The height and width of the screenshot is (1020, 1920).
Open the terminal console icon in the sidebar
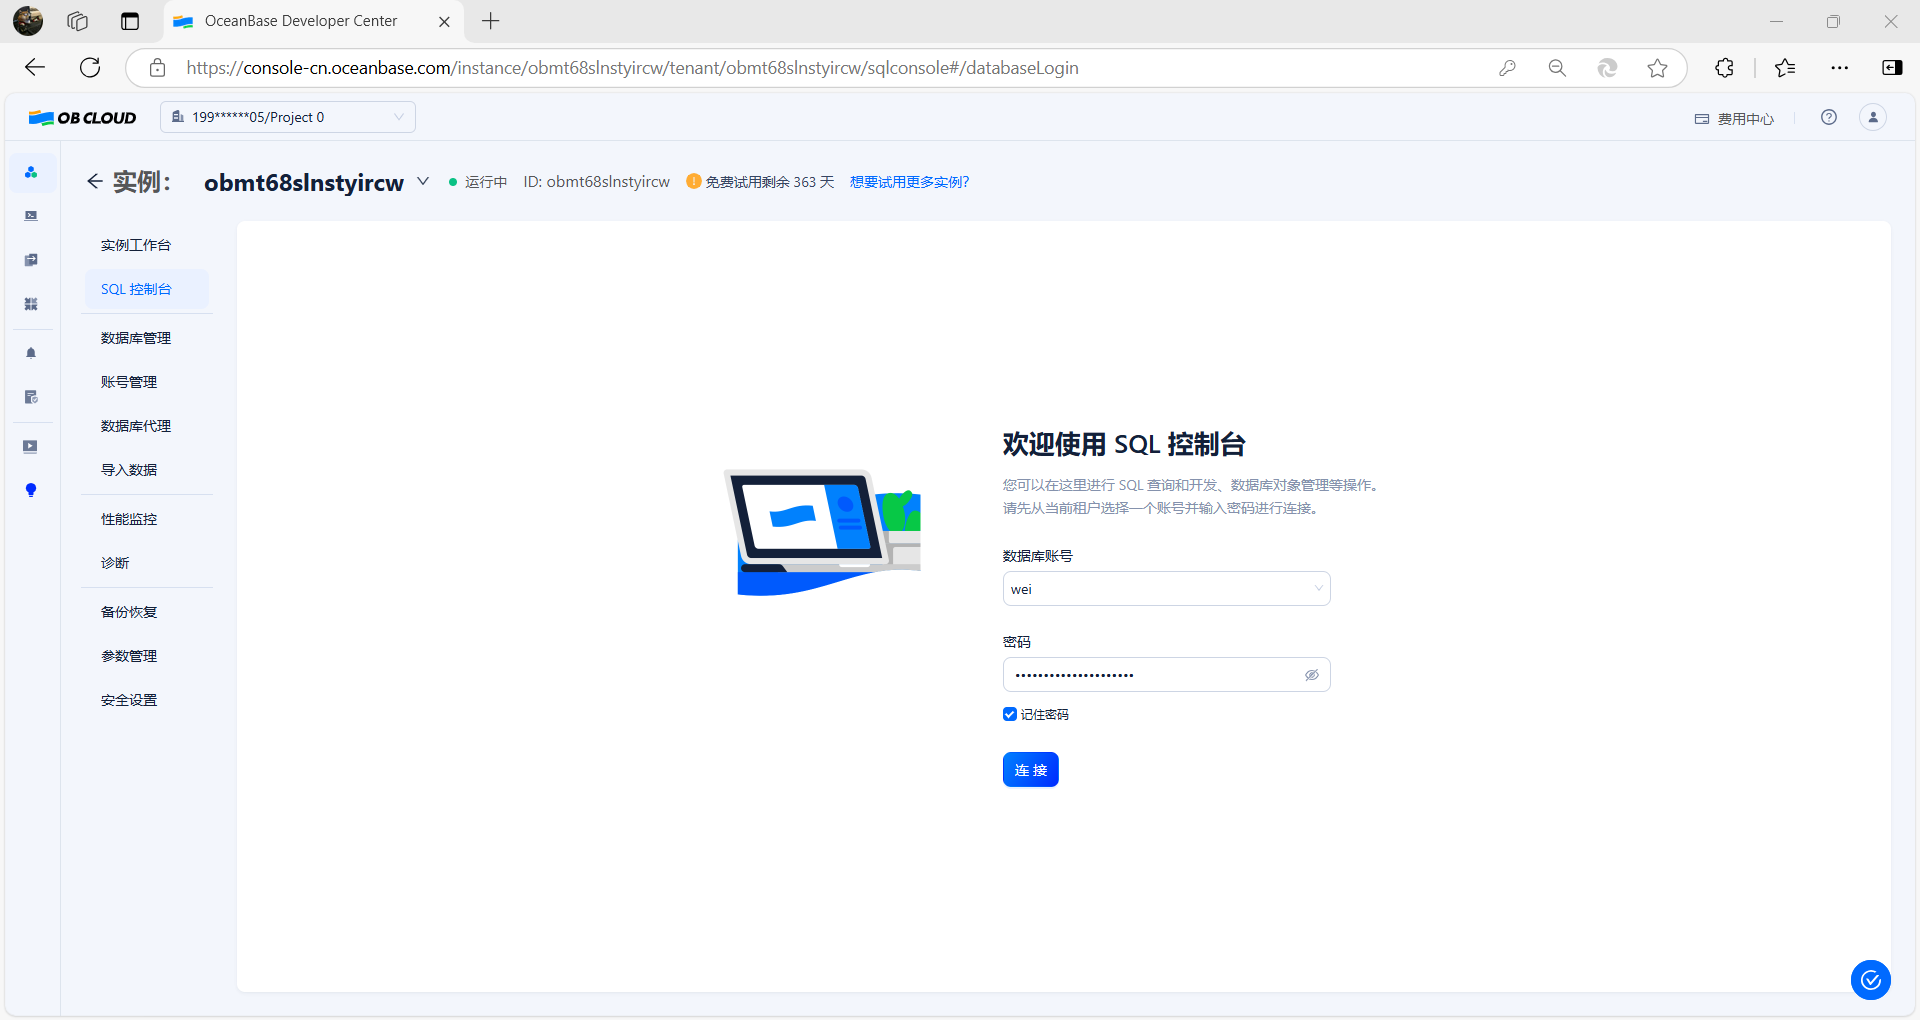click(31, 214)
